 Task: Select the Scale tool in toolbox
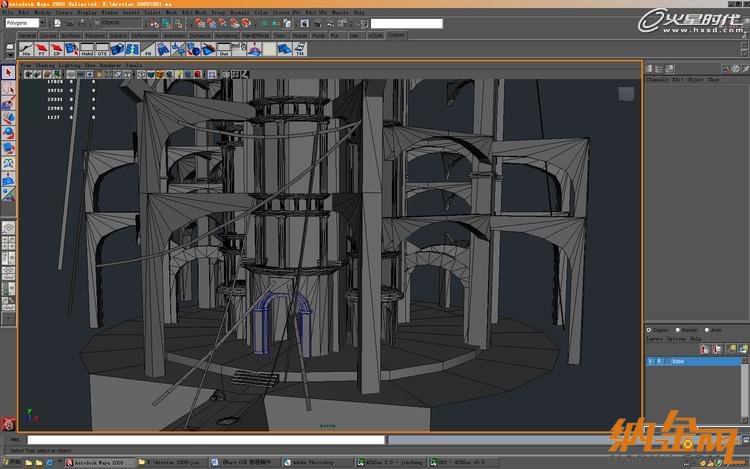[x=8, y=146]
